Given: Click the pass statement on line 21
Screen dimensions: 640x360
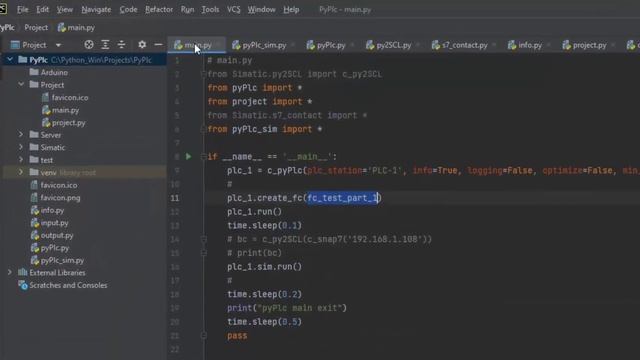Looking at the screenshot, I should tap(237, 336).
